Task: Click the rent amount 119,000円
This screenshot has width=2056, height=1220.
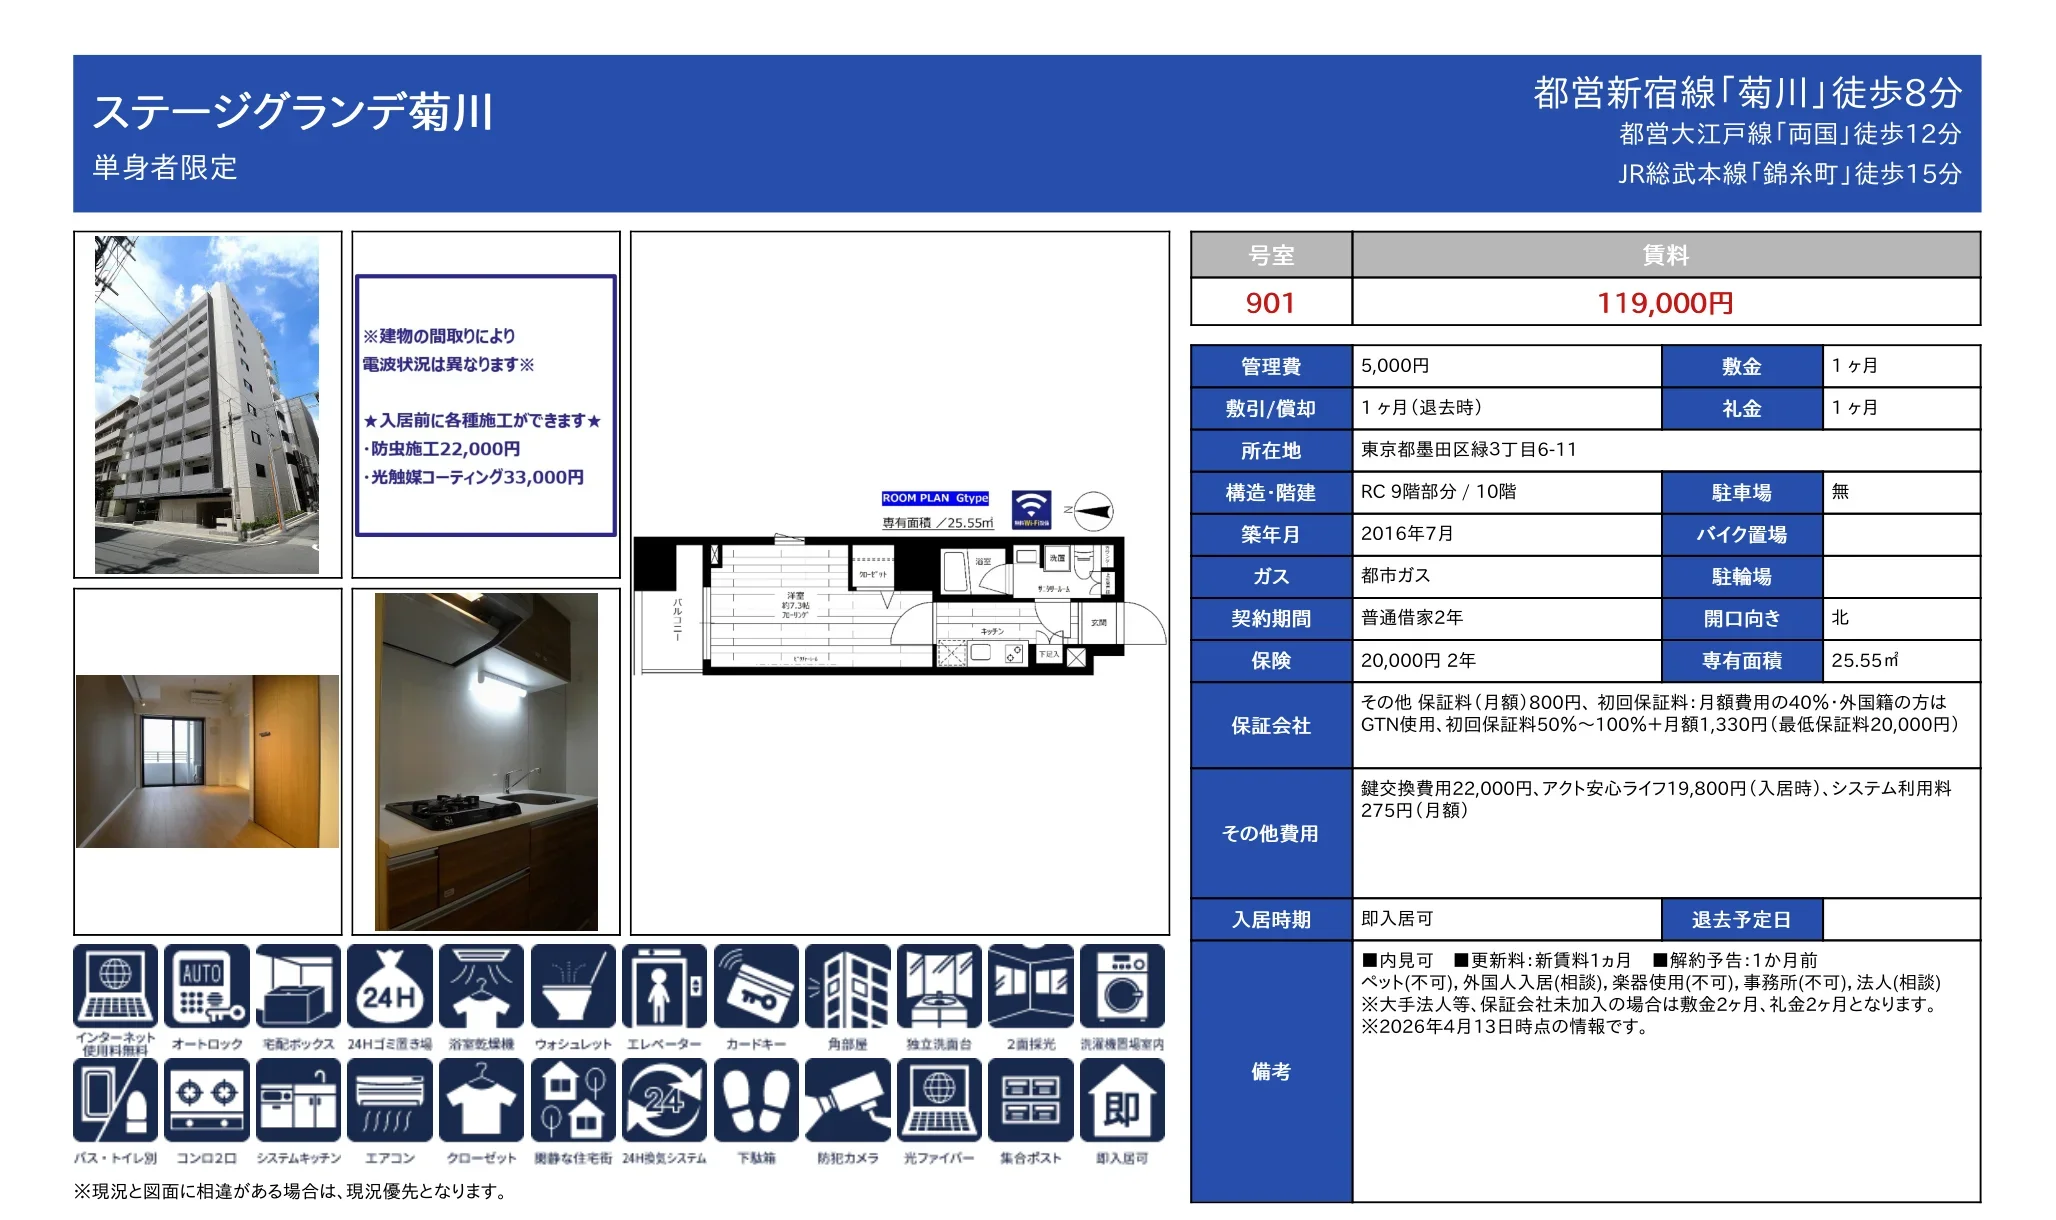Action: tap(1665, 303)
